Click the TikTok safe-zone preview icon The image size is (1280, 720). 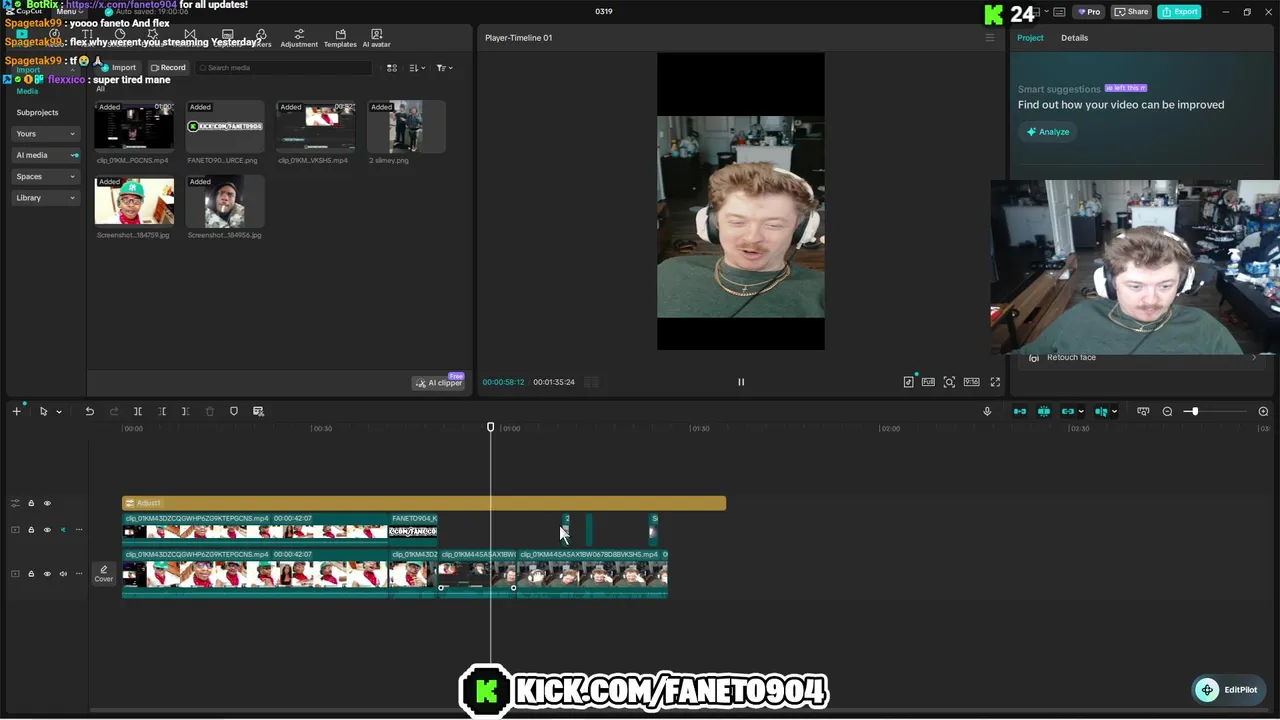click(x=908, y=381)
